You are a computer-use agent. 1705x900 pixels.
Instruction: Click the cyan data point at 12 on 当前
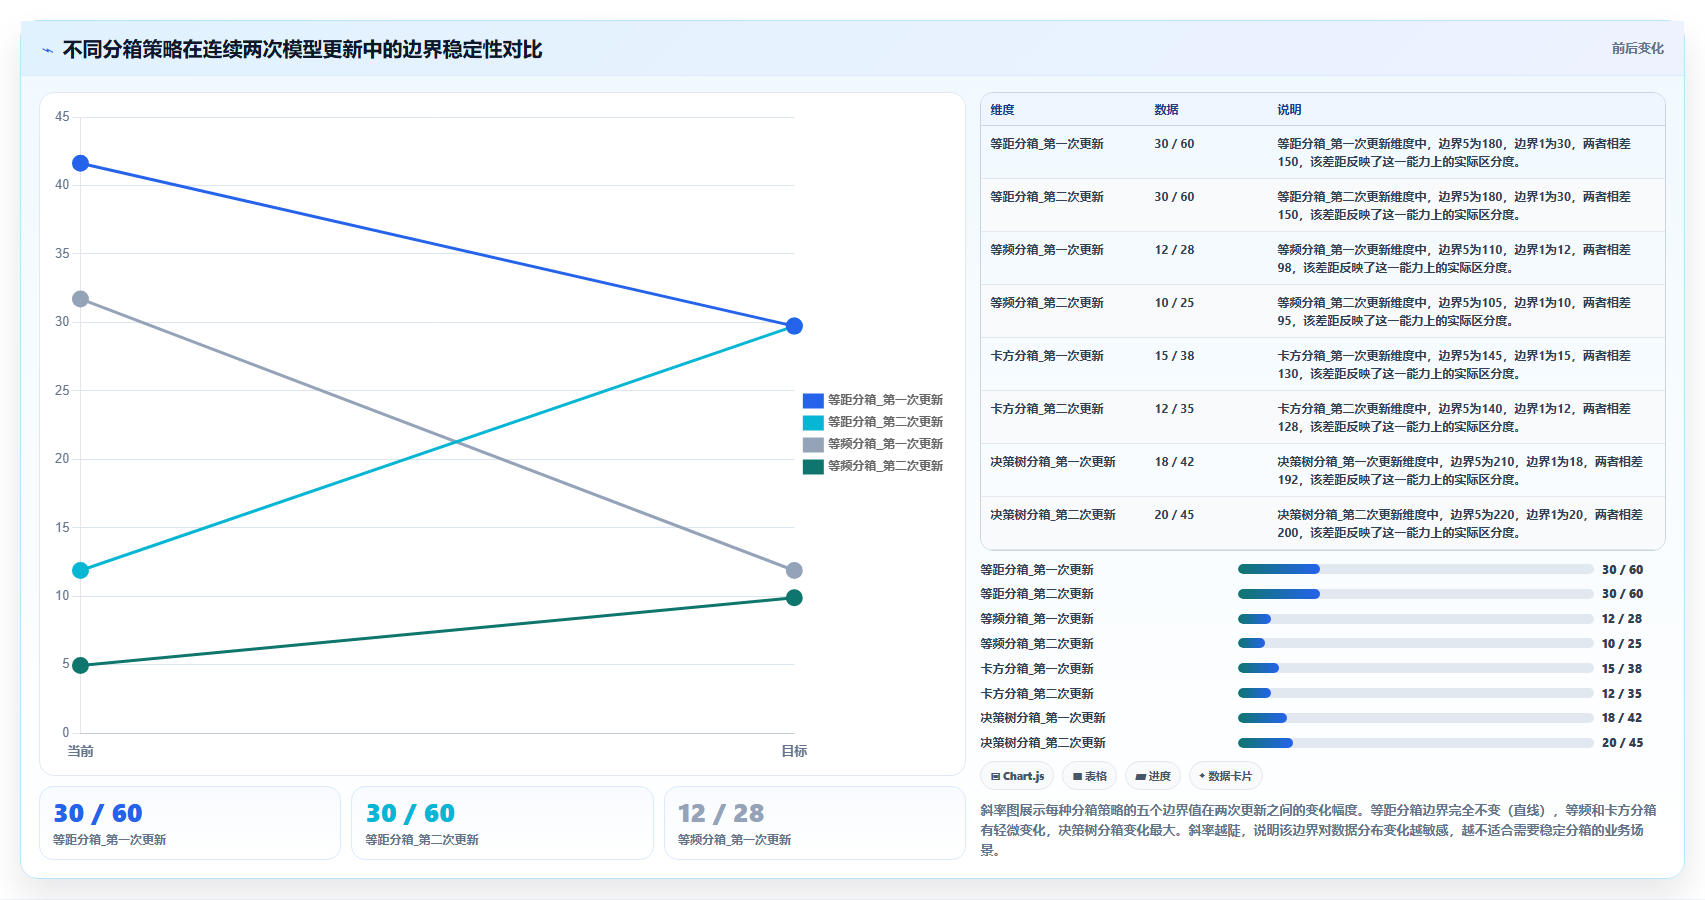81,570
